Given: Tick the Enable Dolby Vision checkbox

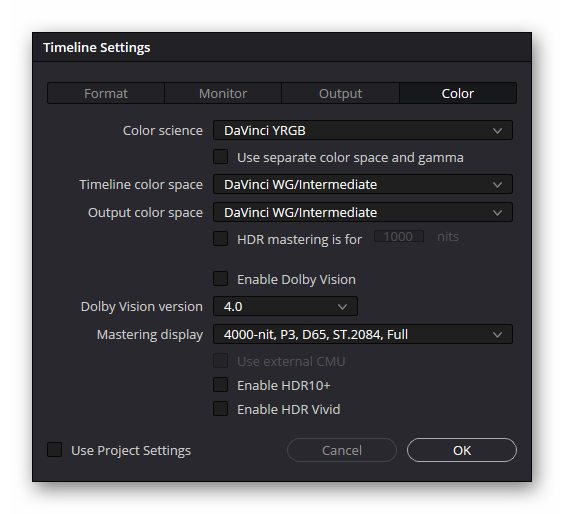Looking at the screenshot, I should tap(220, 279).
